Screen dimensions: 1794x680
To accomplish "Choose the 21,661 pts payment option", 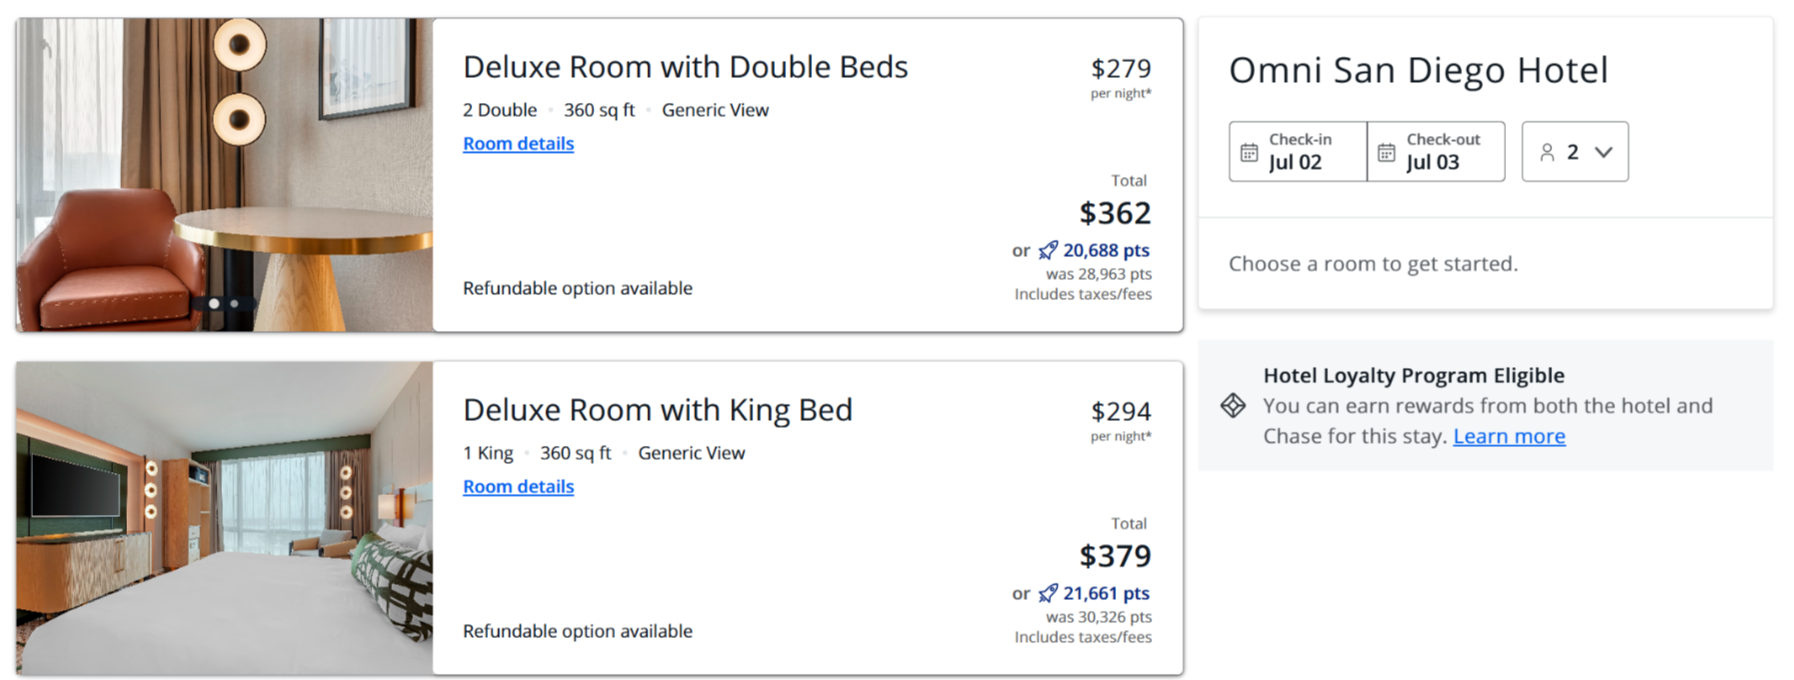I will [1105, 593].
